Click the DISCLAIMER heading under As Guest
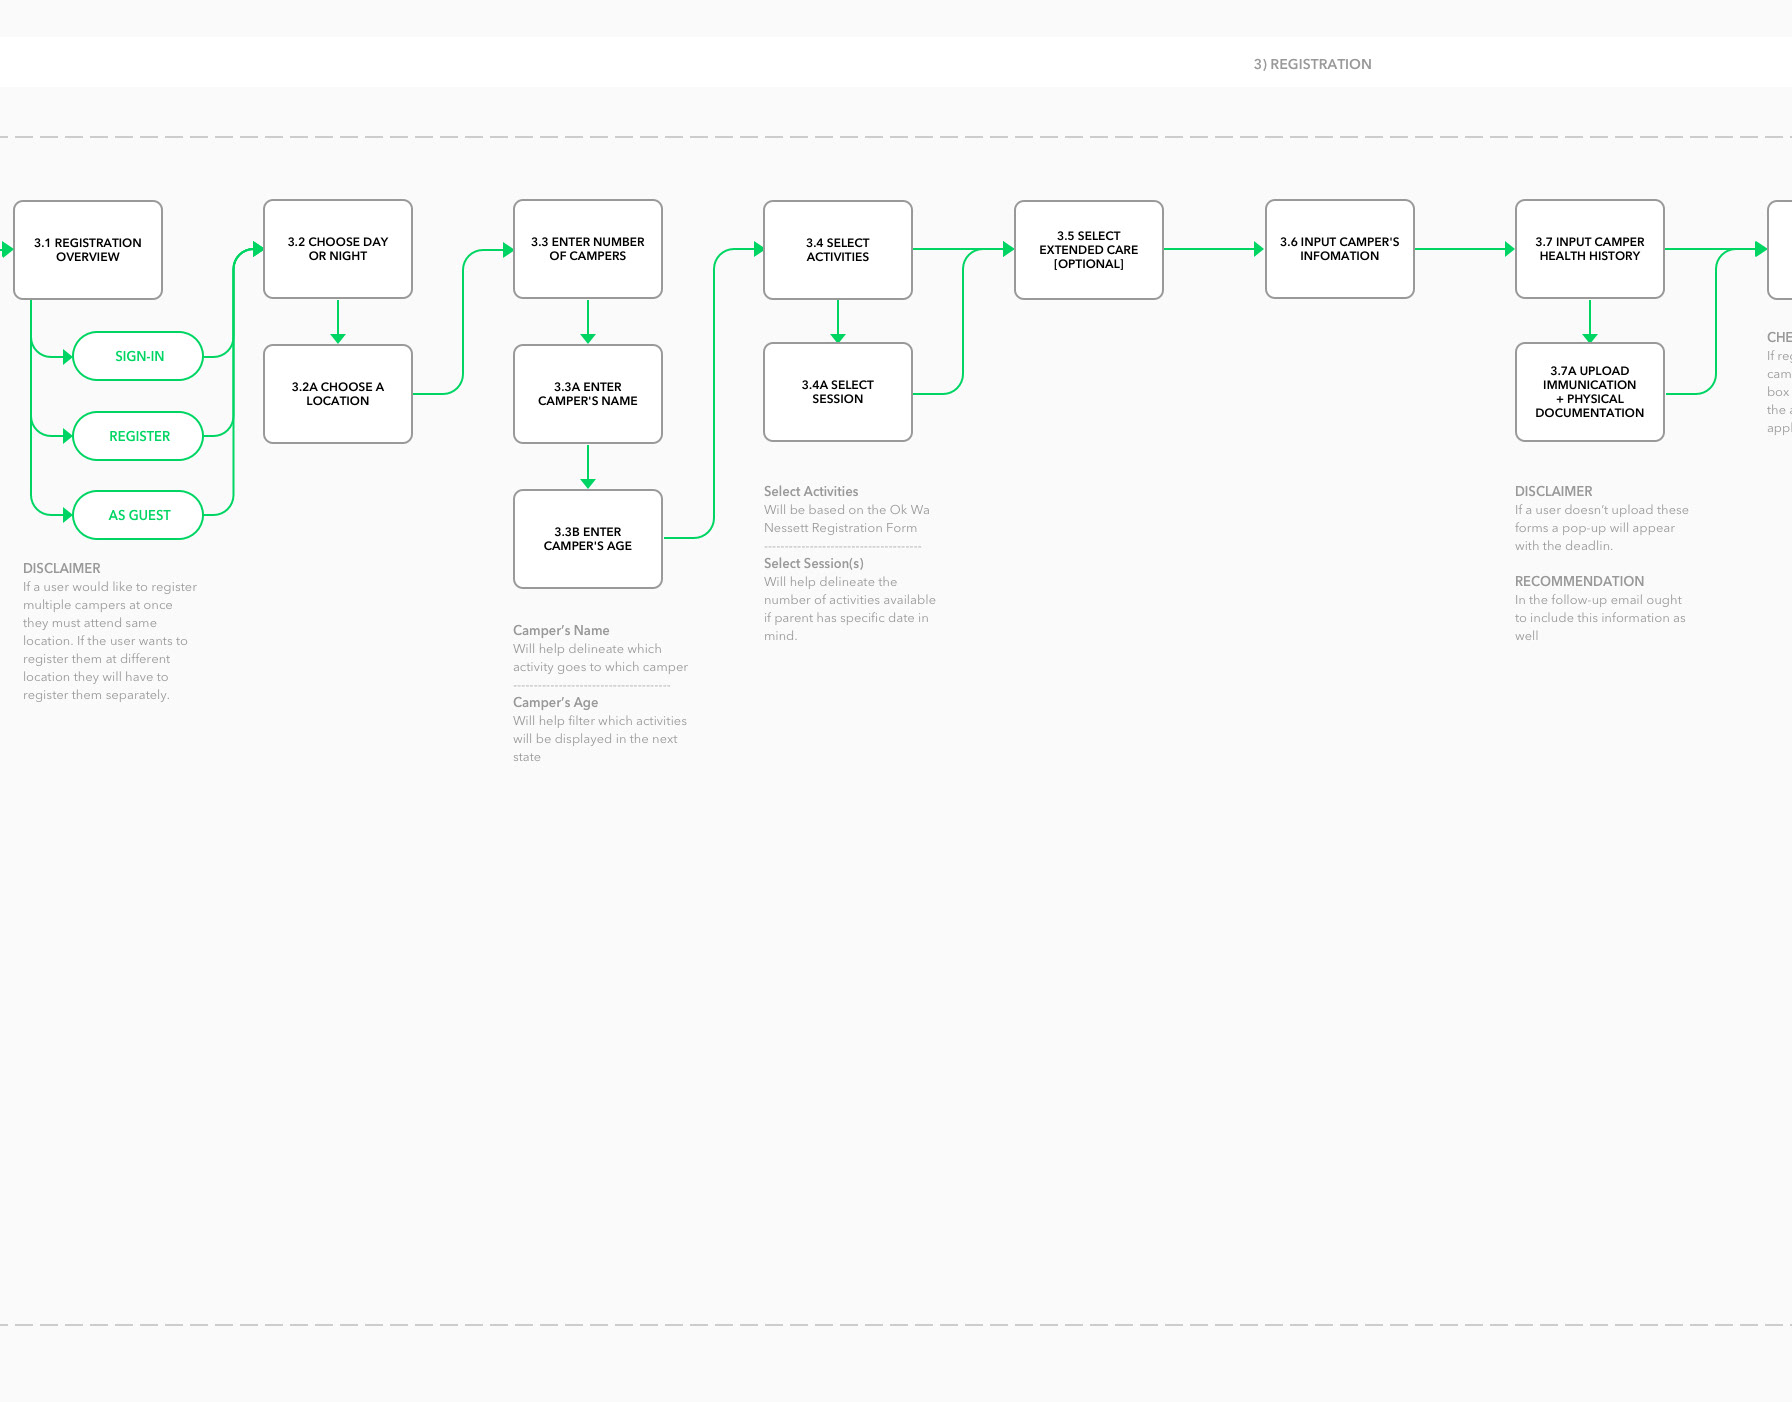 [62, 568]
